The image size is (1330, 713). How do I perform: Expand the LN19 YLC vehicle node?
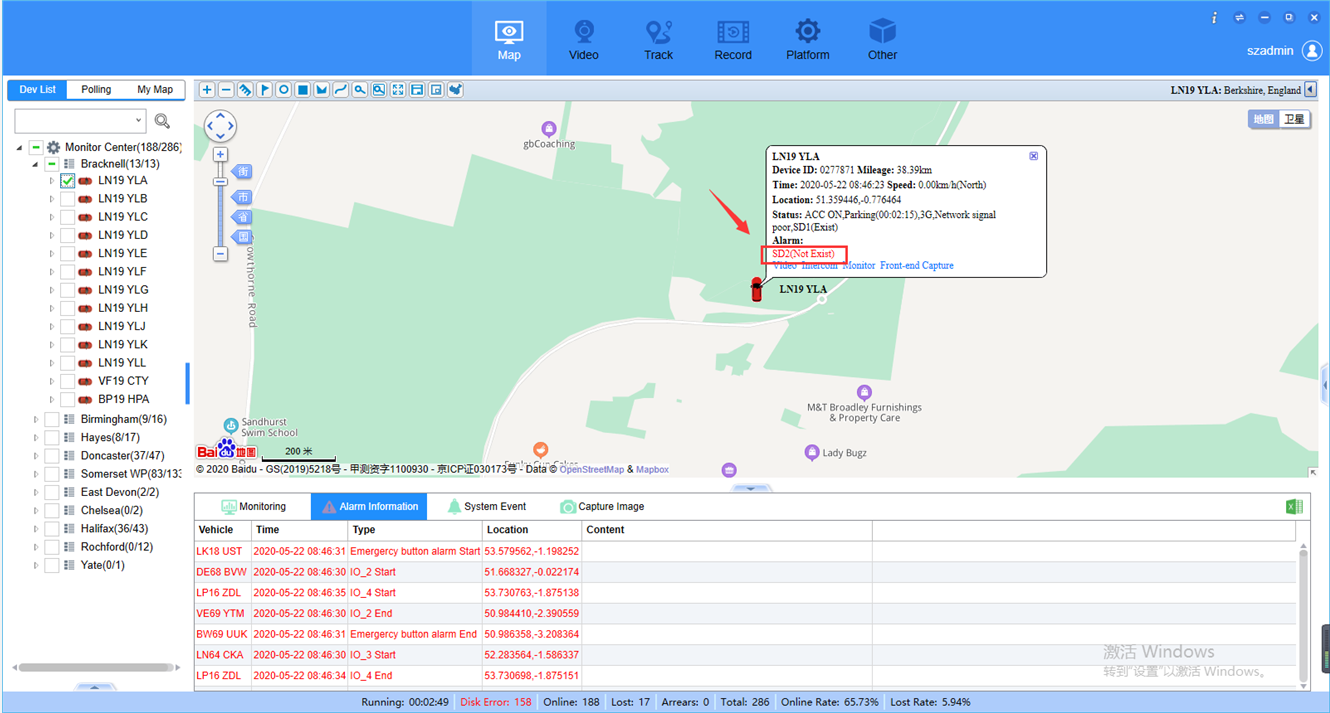click(x=52, y=217)
